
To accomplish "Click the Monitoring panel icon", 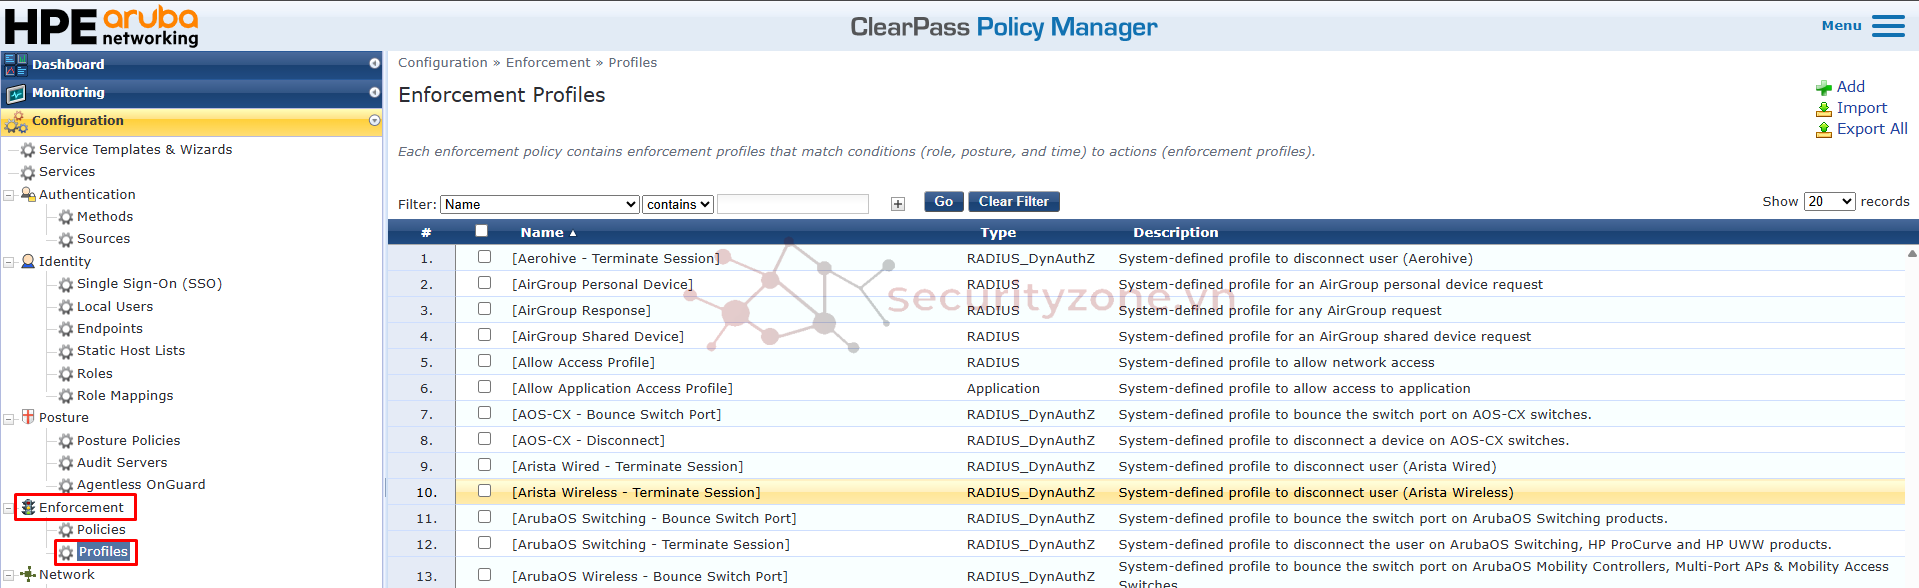I will point(16,93).
